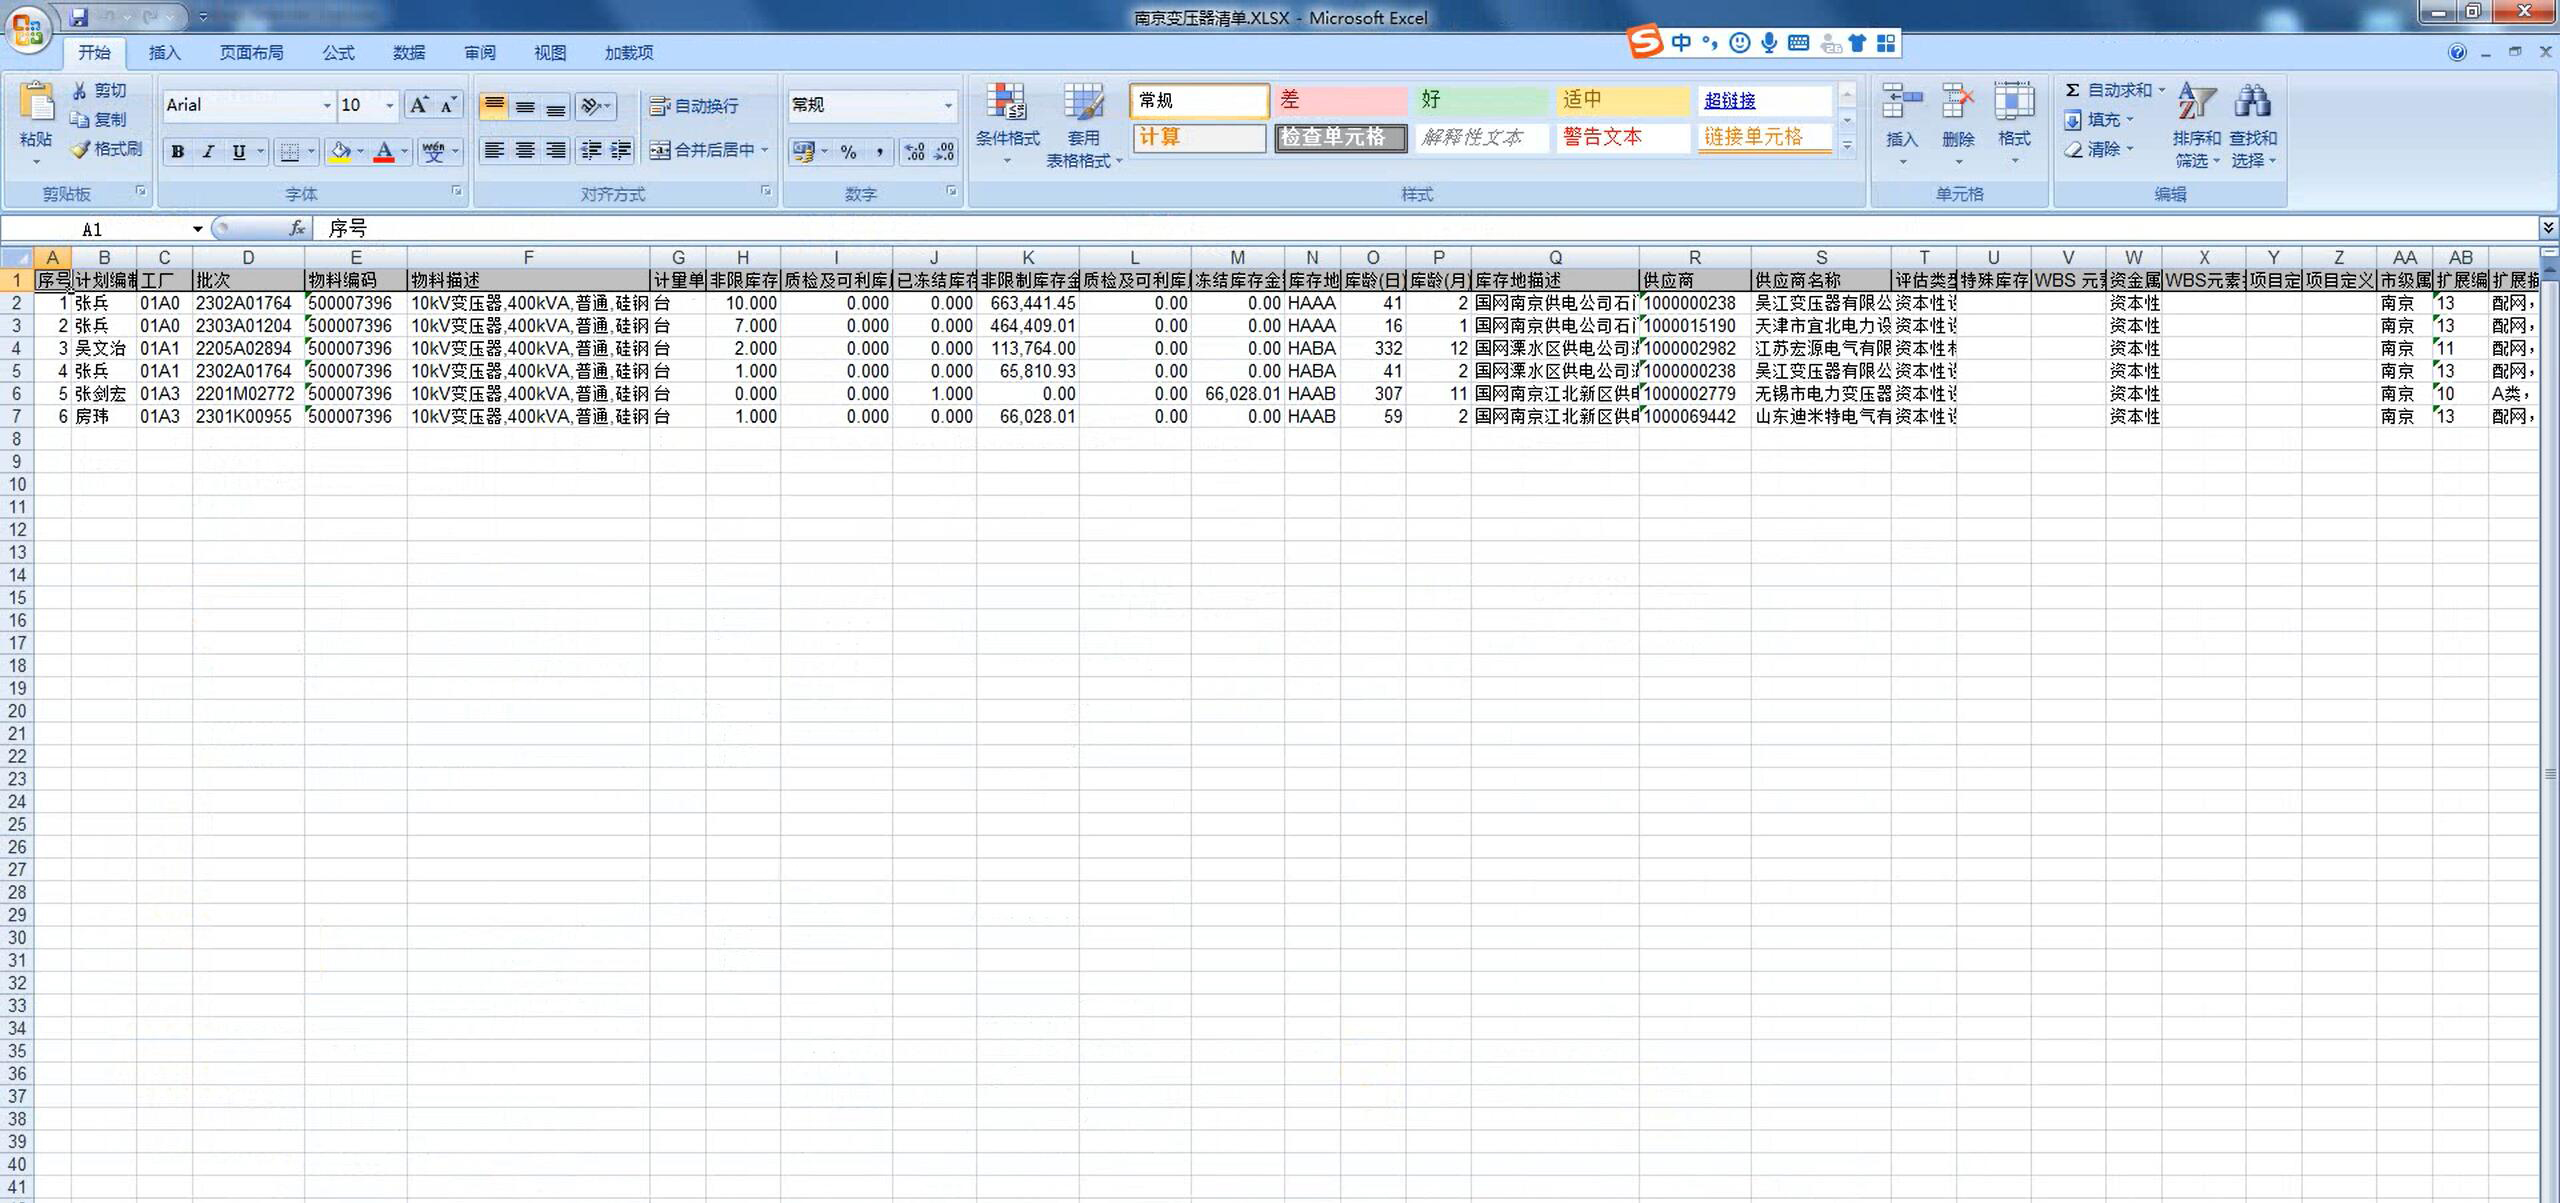Open the 数据 ribbon tab

tap(408, 53)
